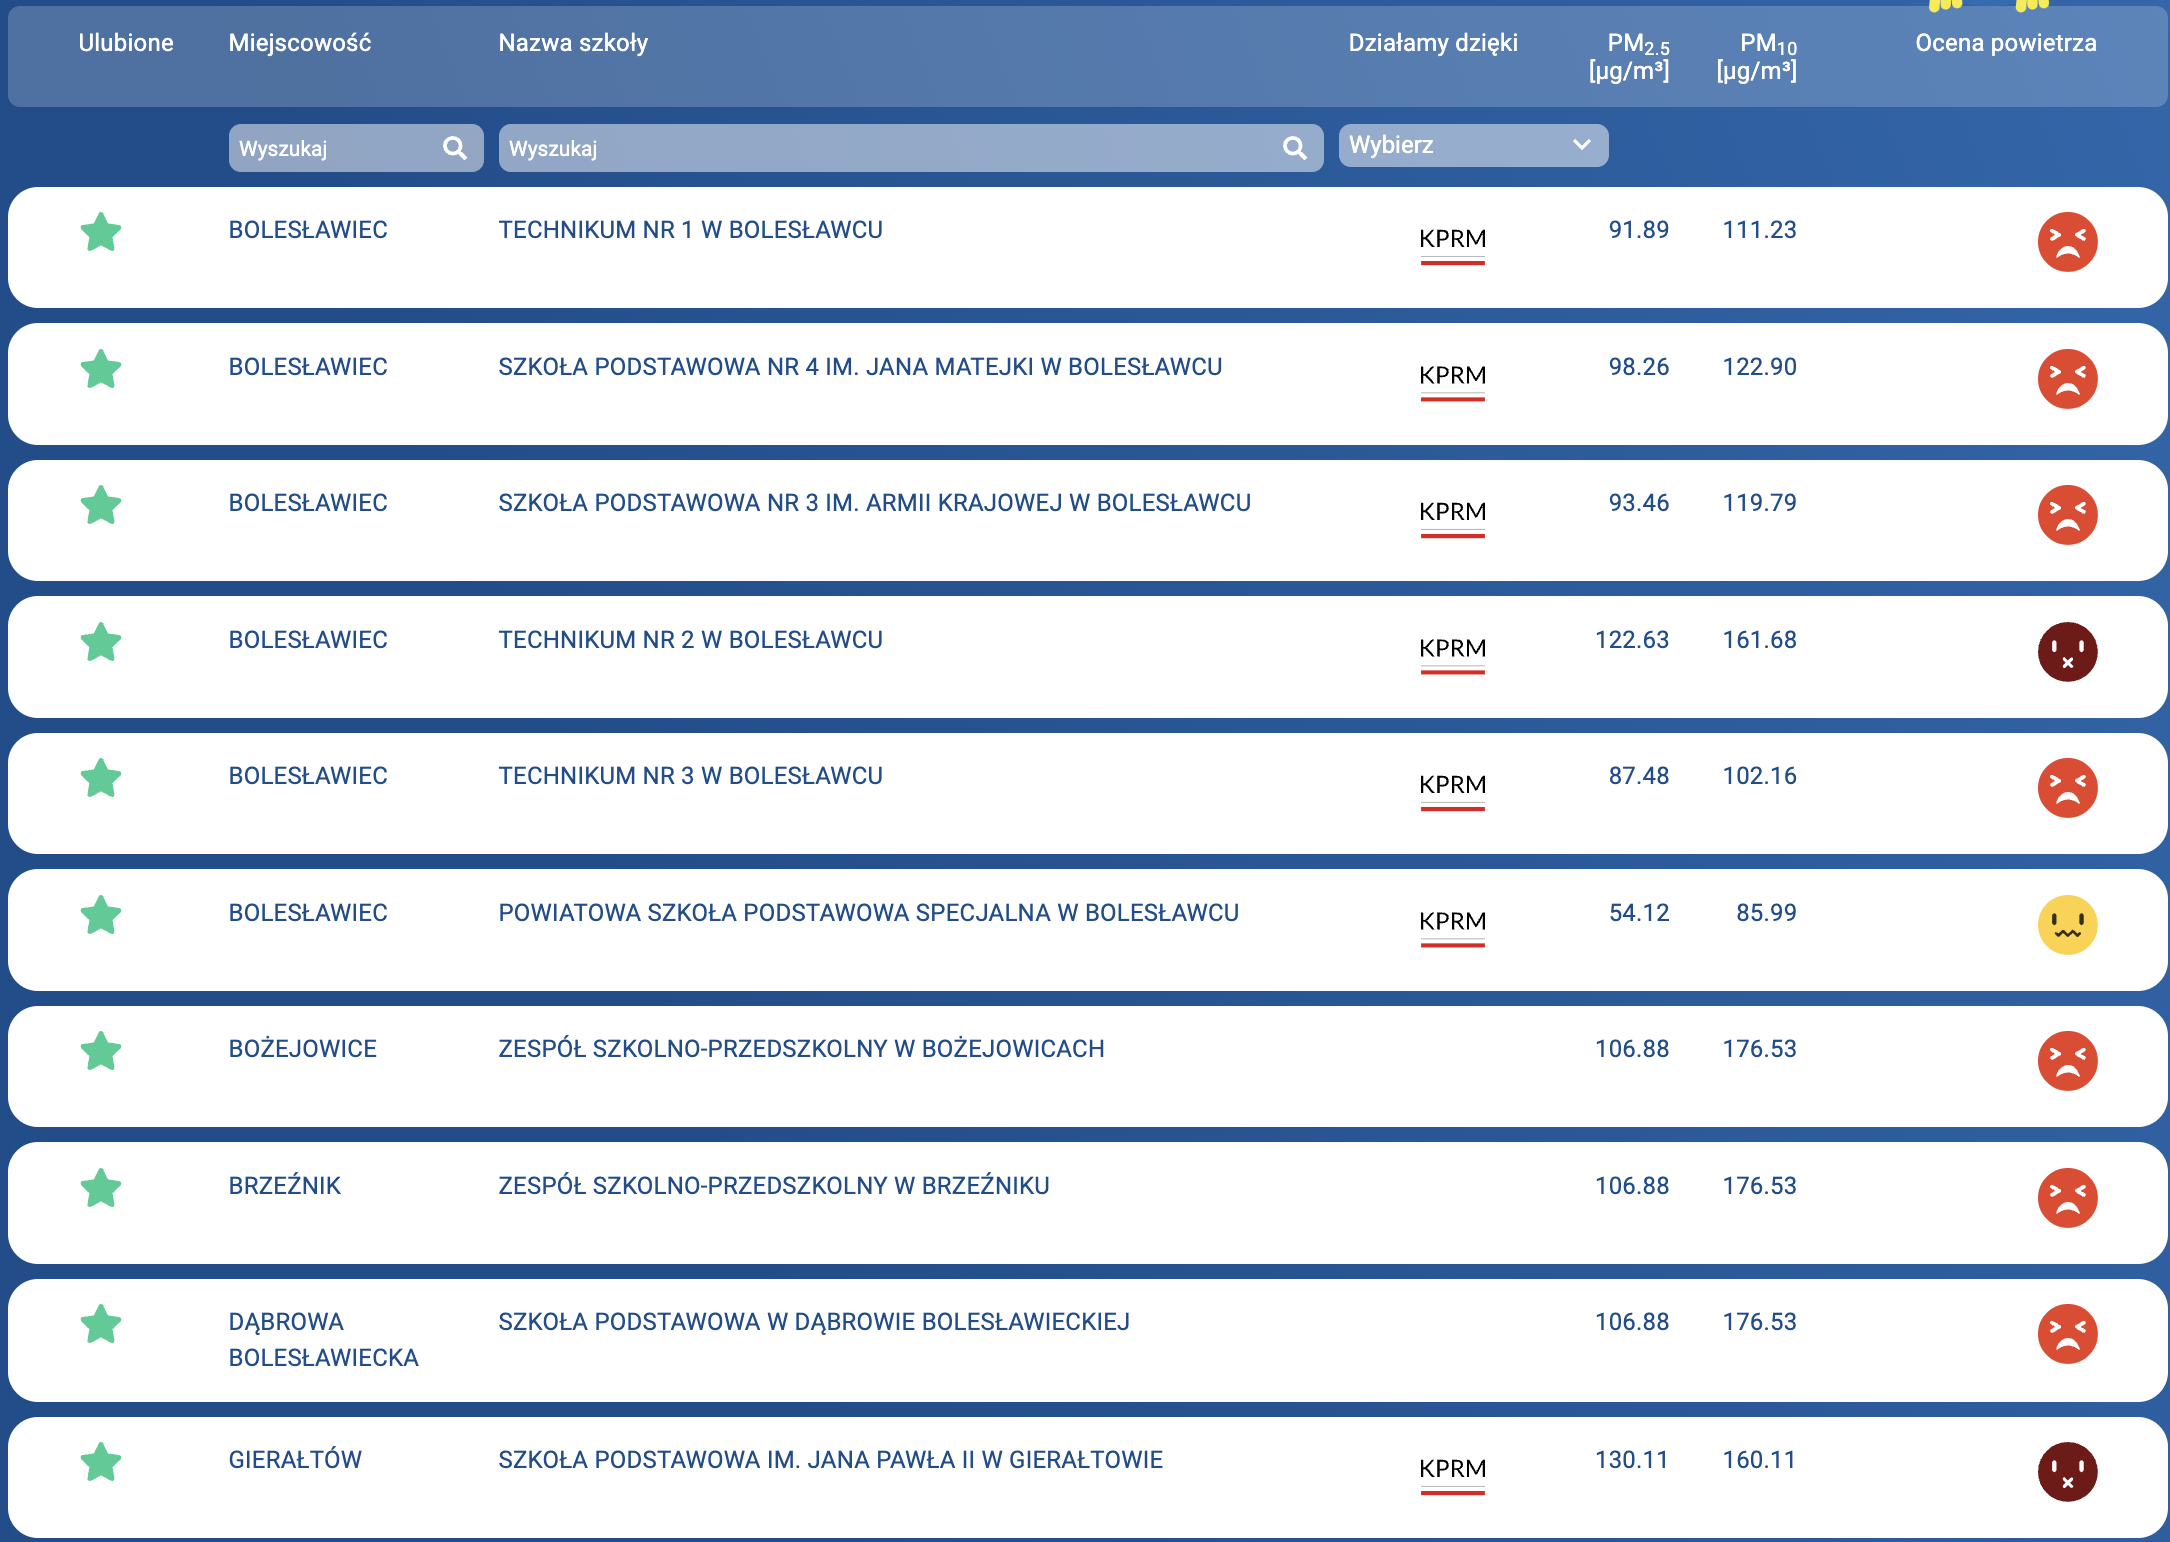Open Zespół Szkolno-Przedszkolny w Brzeźniku
Viewport: 2170px width, 1542px height.
[774, 1186]
